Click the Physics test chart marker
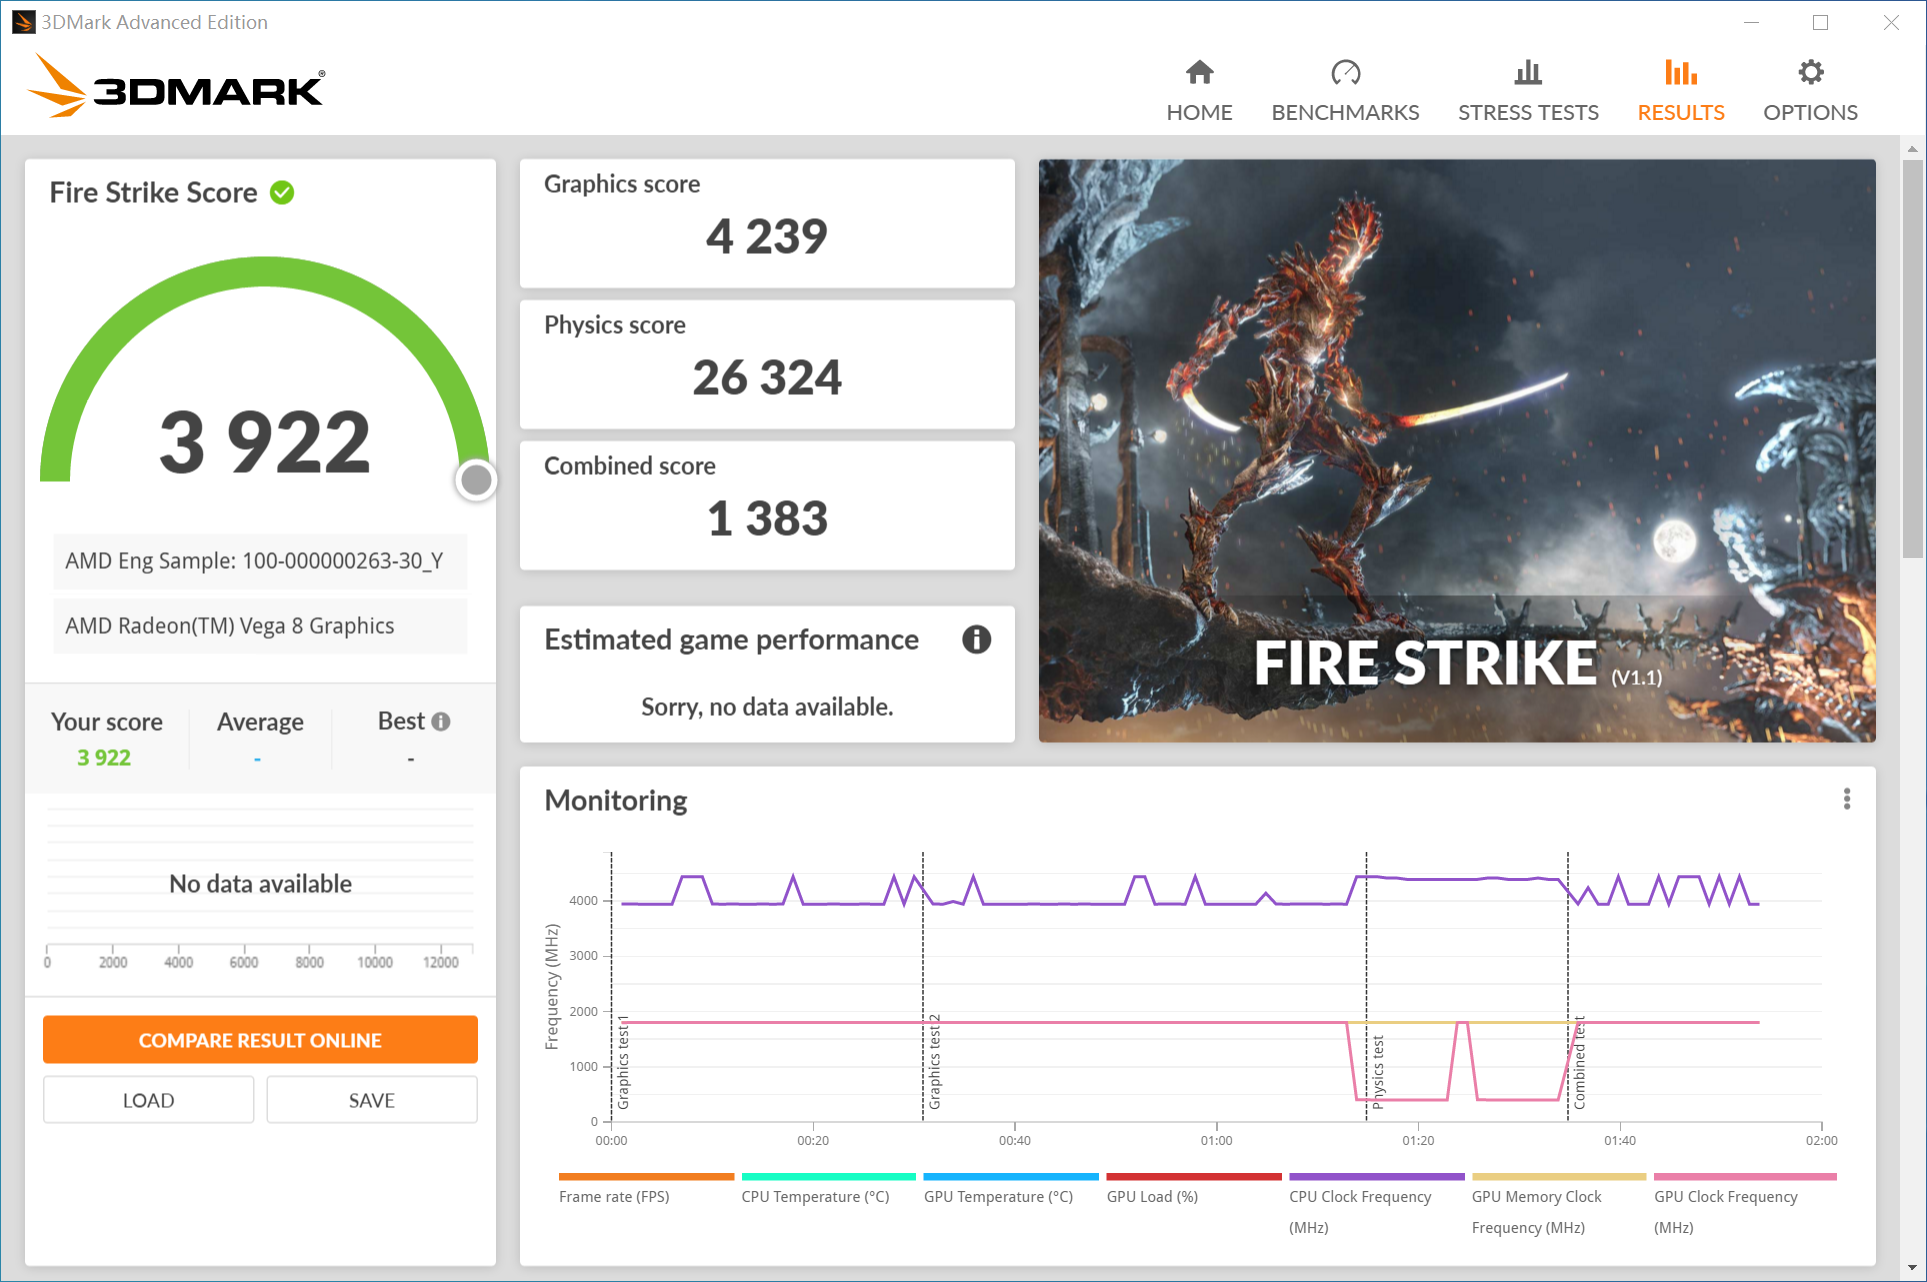1927x1282 pixels. 1378,1072
